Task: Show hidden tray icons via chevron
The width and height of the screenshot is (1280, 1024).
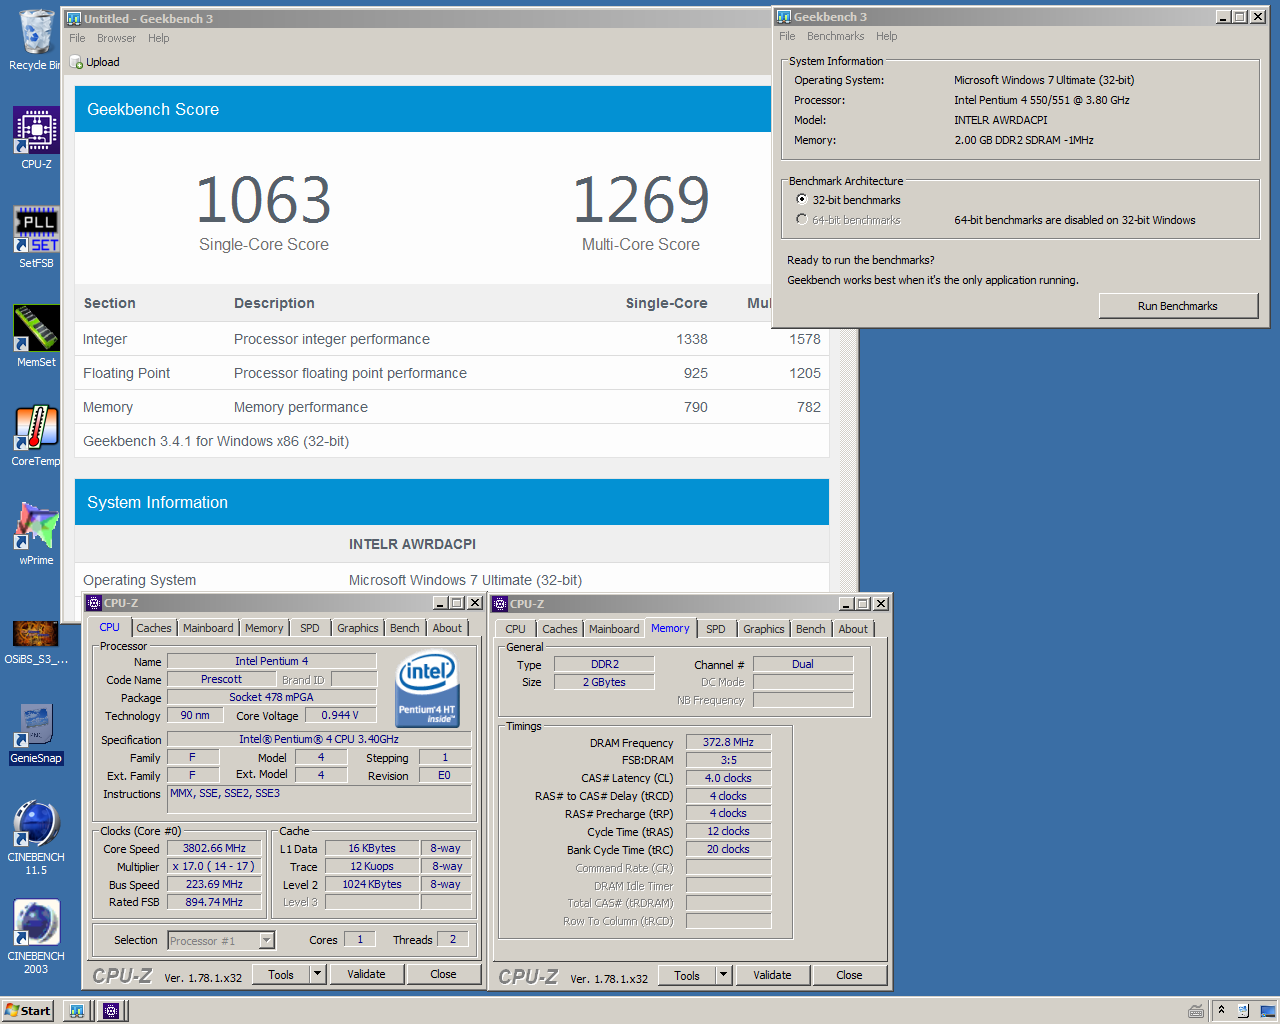Action: point(1221,1011)
